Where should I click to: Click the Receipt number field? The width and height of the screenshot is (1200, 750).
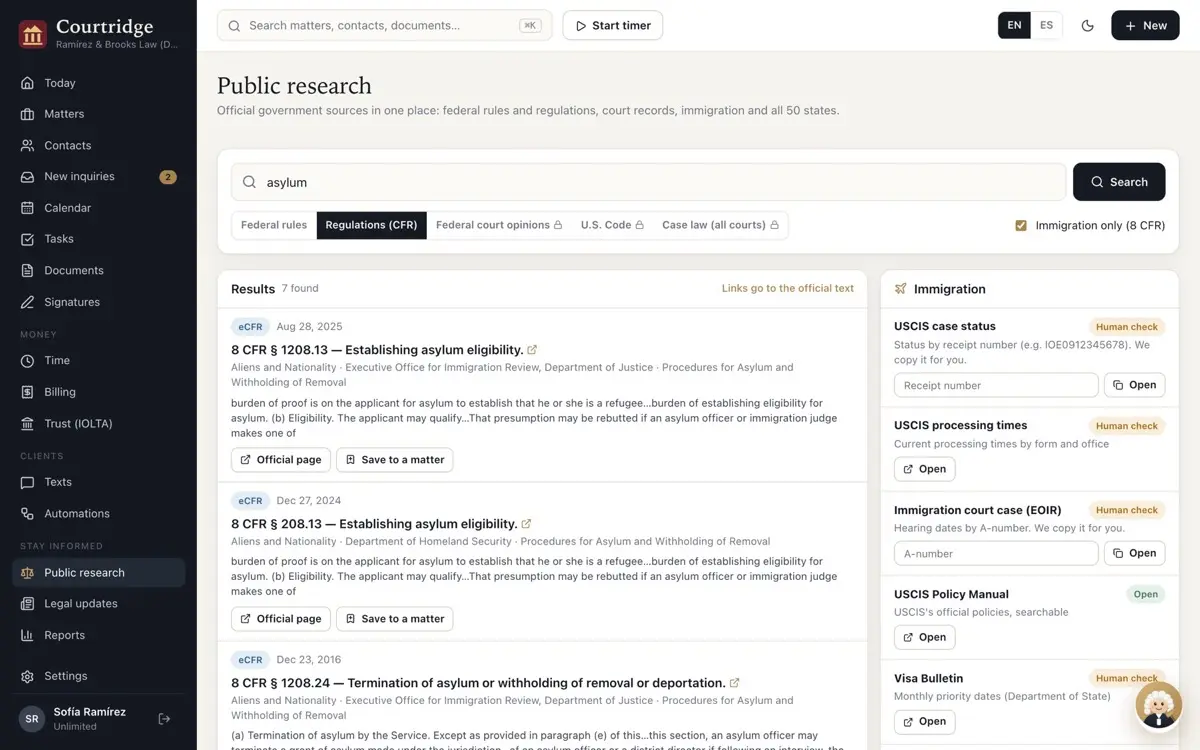[996, 385]
